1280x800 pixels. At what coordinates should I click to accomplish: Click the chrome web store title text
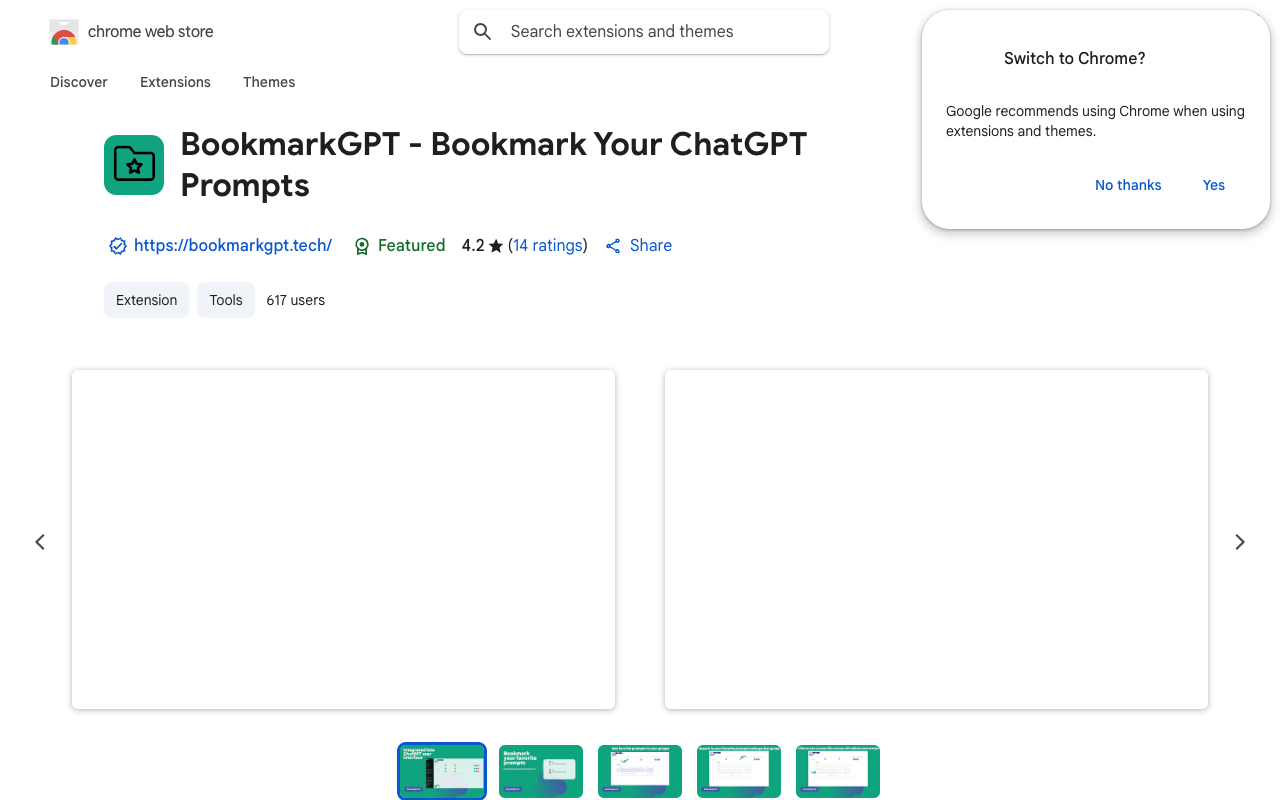tap(151, 32)
